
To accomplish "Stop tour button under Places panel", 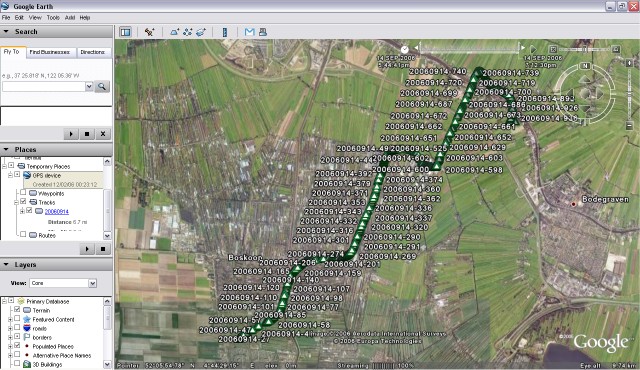I will (x=103, y=248).
